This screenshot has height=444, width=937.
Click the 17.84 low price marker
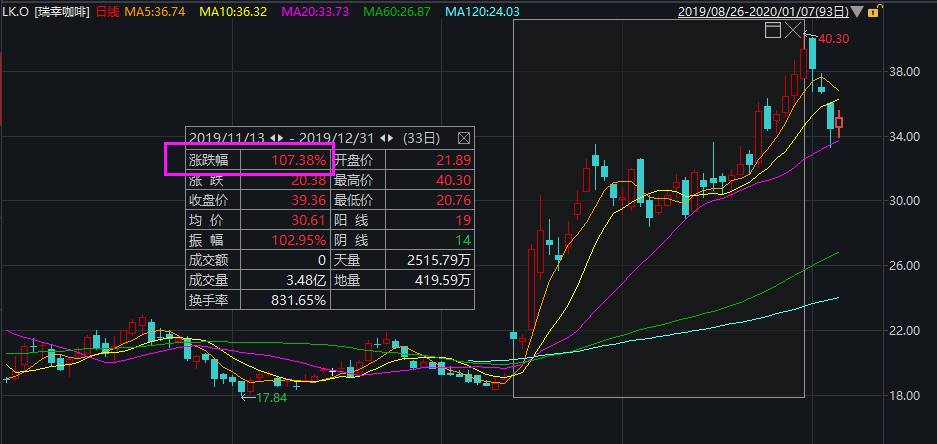(x=271, y=397)
